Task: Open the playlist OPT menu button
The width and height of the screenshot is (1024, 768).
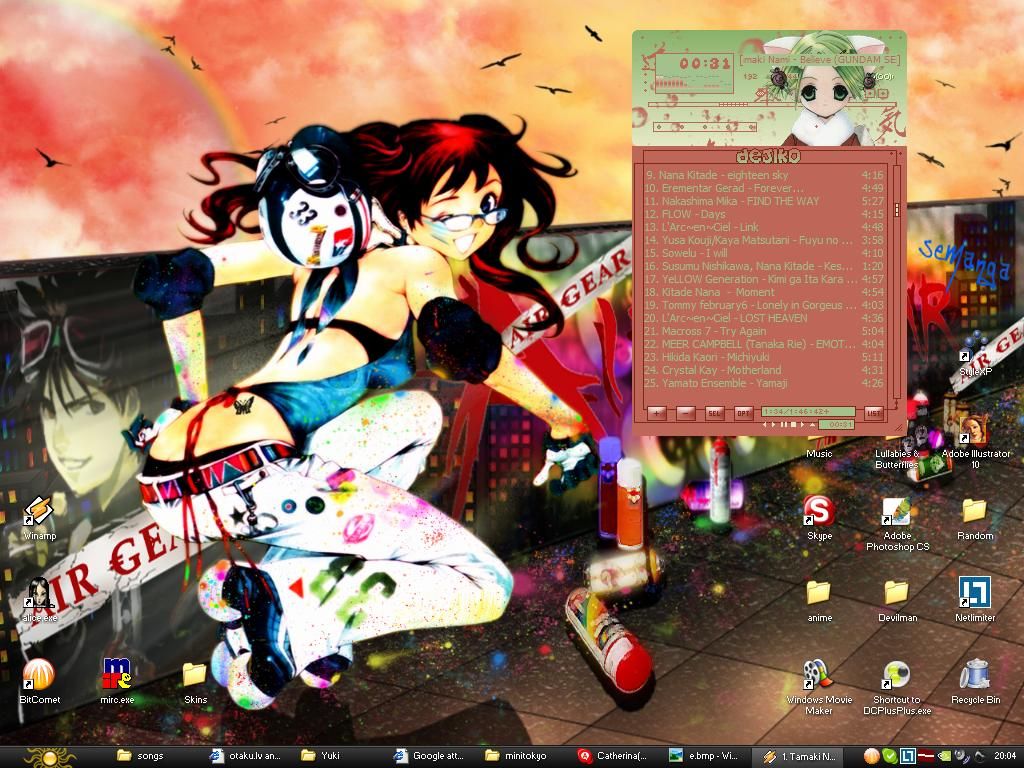Action: tap(743, 413)
